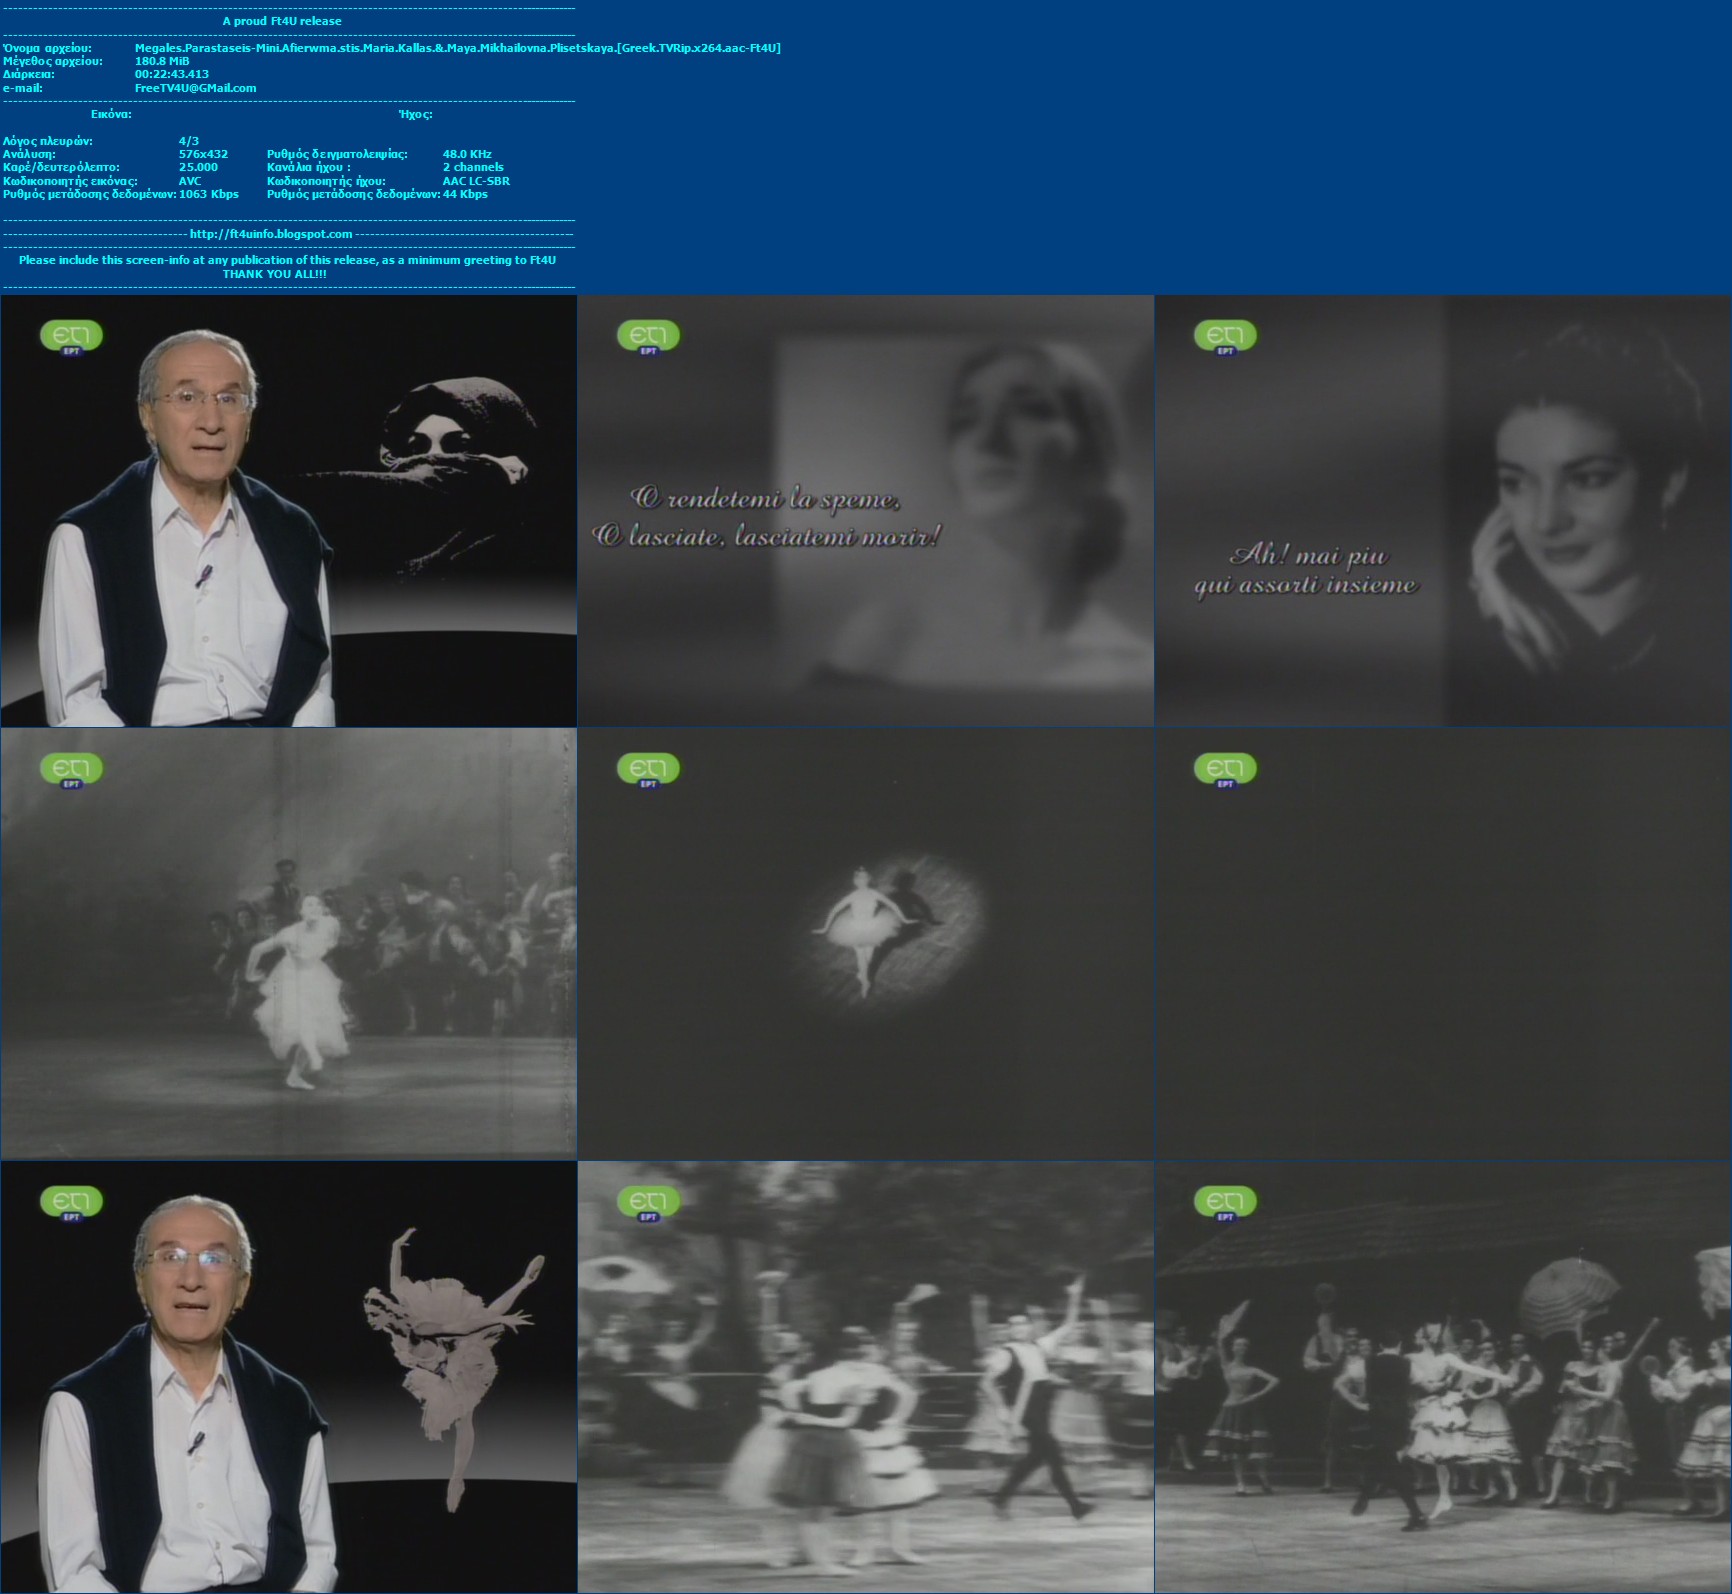Select the resolution value '576x432'
This screenshot has width=1732, height=1594.
click(x=203, y=154)
